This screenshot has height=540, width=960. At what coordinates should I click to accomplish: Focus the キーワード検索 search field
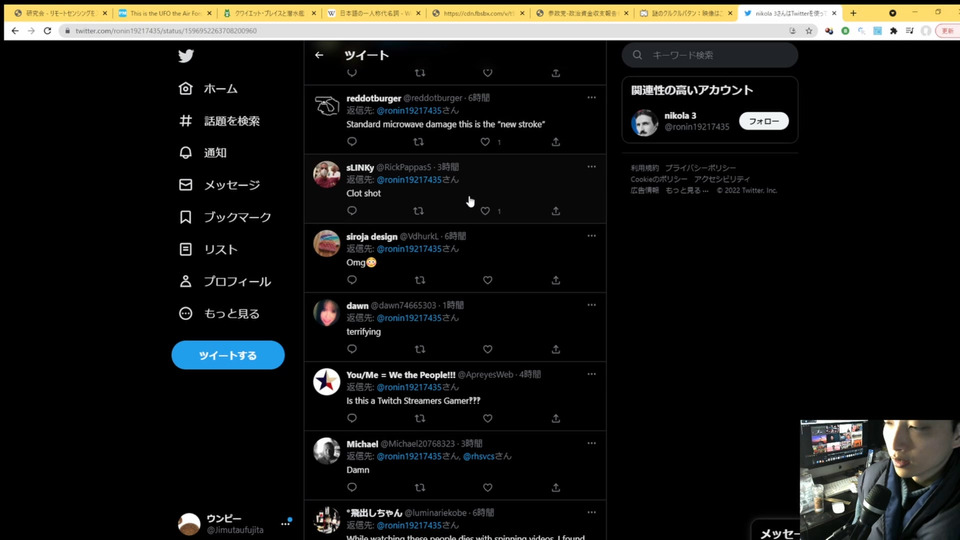(x=710, y=55)
